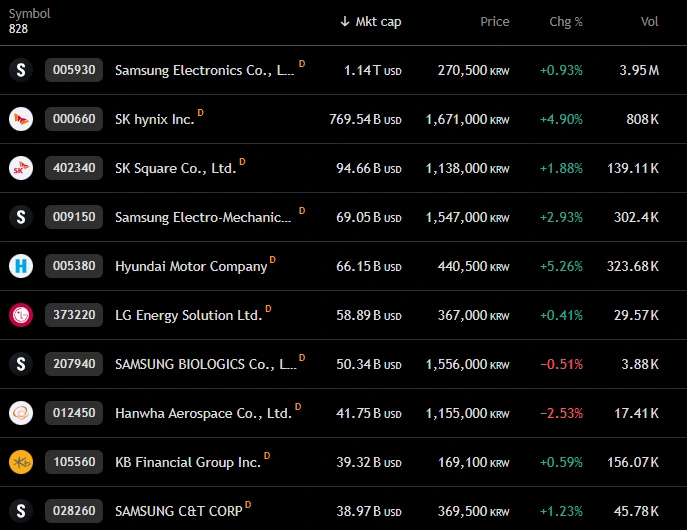687x530 pixels.
Task: Open ticker 000660 symbol badge
Action: [x=74, y=119]
